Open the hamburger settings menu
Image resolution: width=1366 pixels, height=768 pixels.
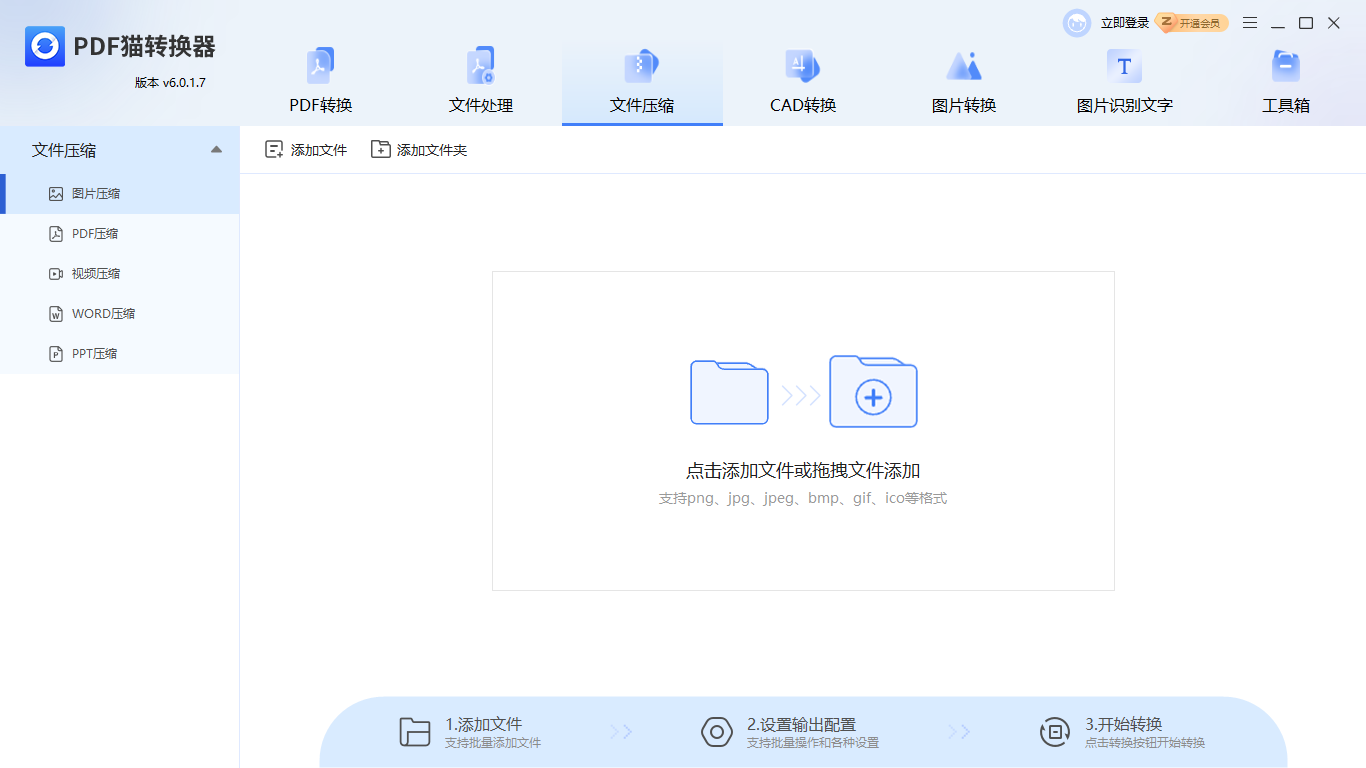(x=1249, y=22)
